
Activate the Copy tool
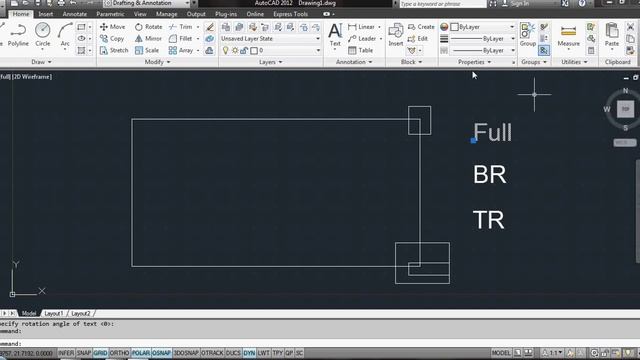pyautogui.click(x=112, y=39)
